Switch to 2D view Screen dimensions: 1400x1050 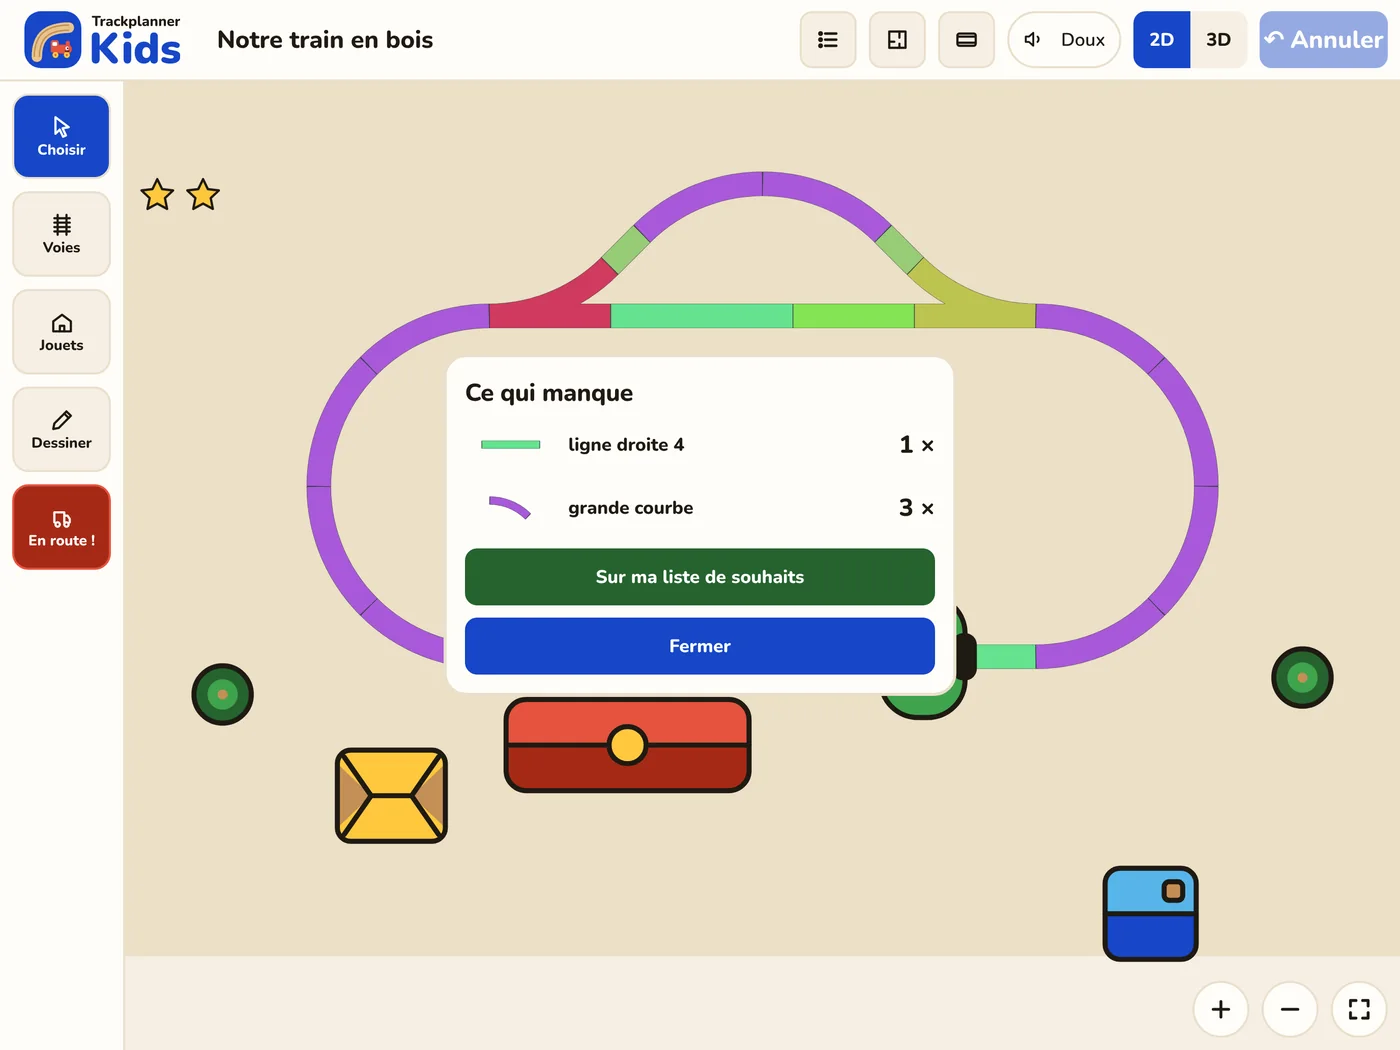click(1161, 40)
